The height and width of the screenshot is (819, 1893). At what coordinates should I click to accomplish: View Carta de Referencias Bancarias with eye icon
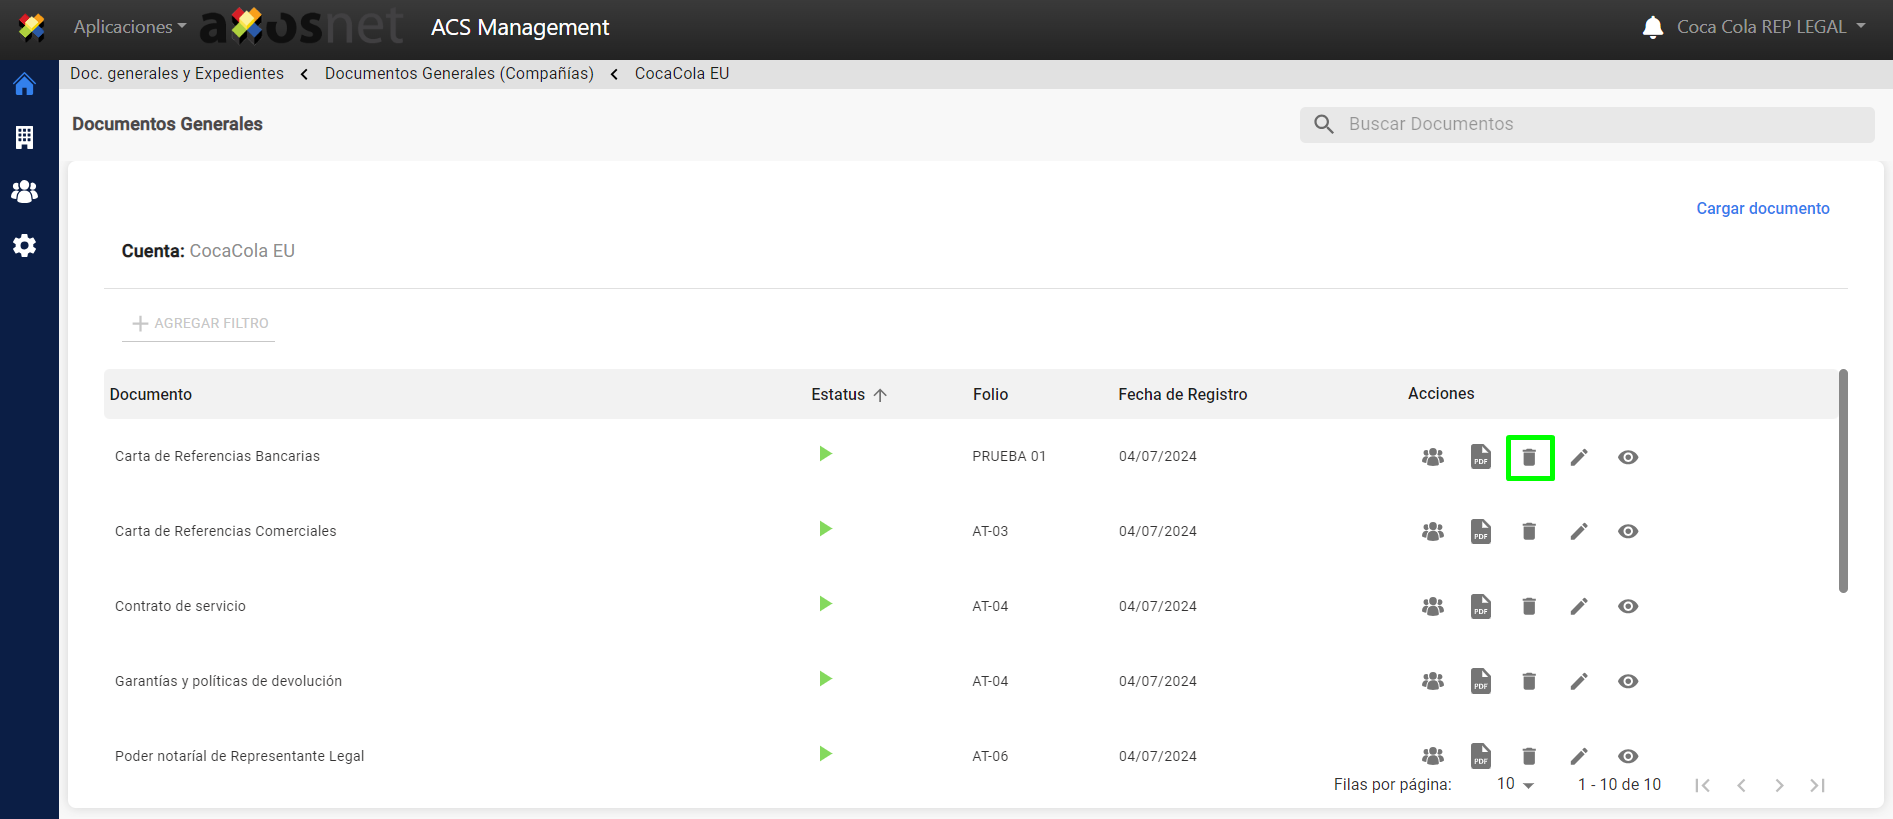coord(1627,457)
